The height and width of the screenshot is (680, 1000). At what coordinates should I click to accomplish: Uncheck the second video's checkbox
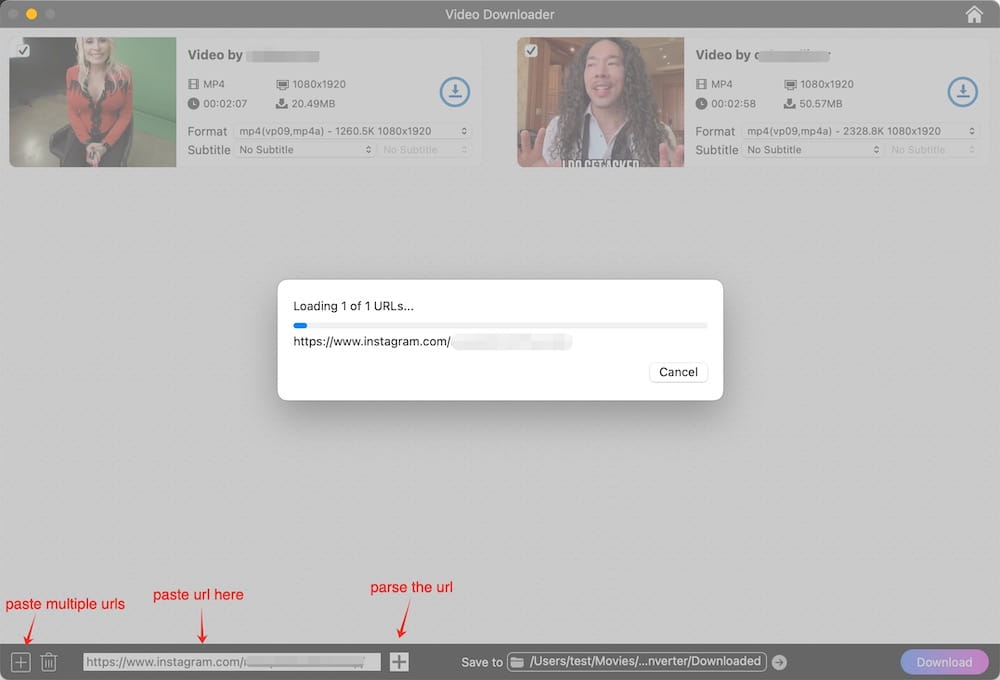point(531,50)
